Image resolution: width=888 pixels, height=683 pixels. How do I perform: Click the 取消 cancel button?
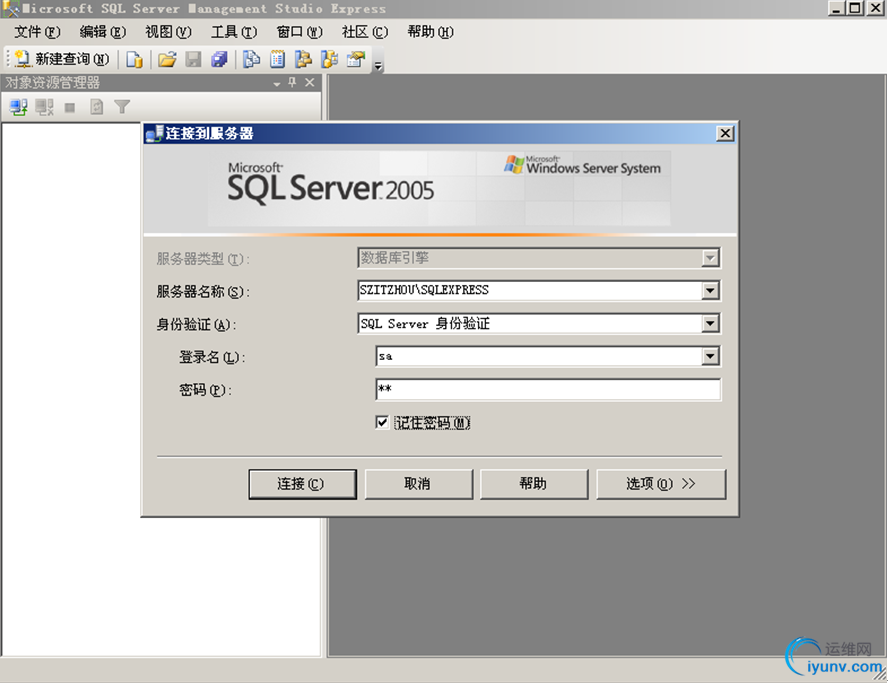click(x=419, y=484)
